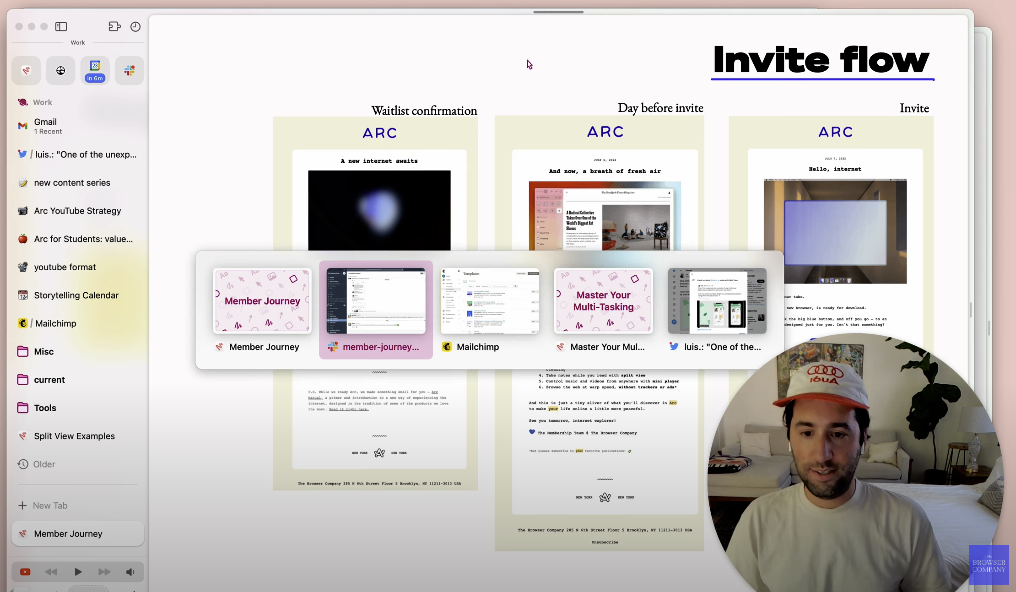Mute audio with the speaker icon
The width and height of the screenshot is (1016, 592).
(130, 572)
